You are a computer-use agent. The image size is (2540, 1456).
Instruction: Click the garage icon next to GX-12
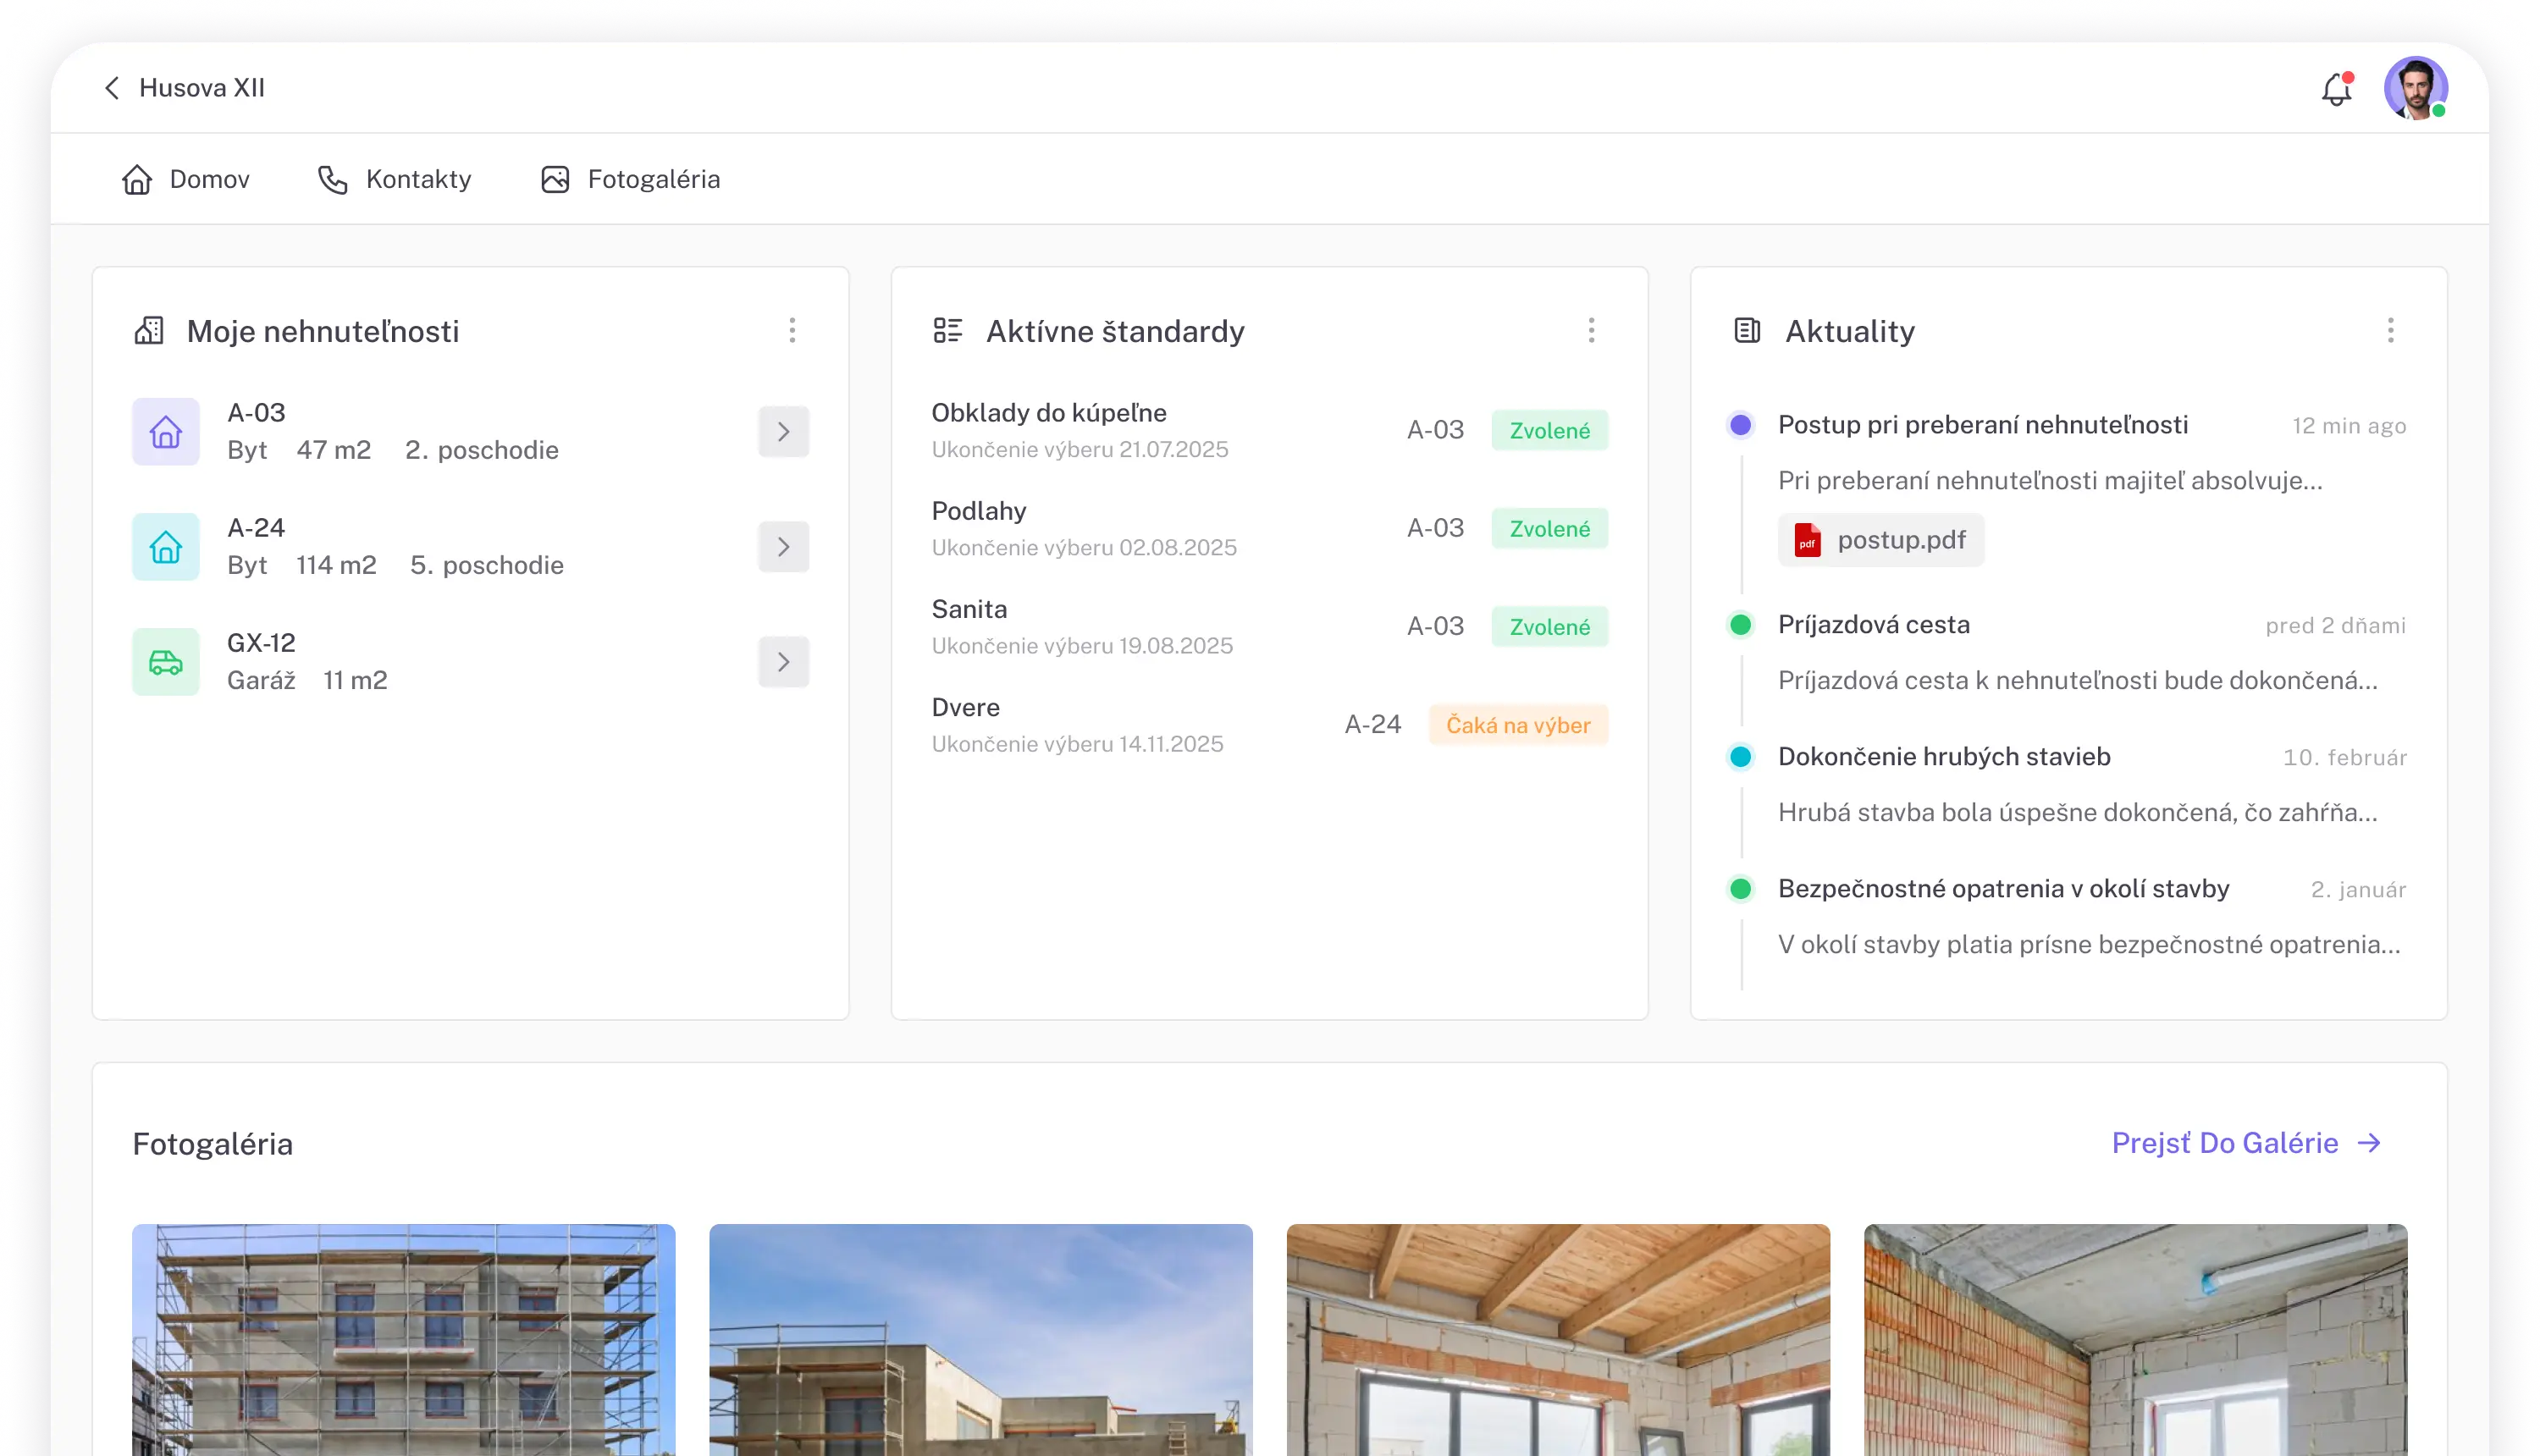tap(165, 661)
